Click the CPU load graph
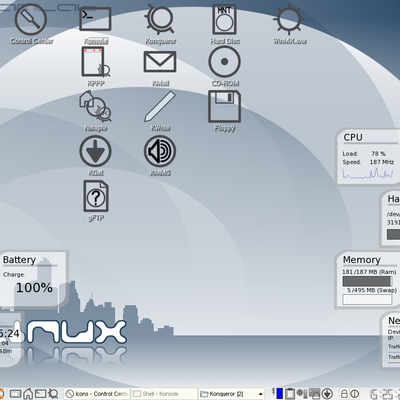The width and height of the screenshot is (400, 400). point(368,173)
